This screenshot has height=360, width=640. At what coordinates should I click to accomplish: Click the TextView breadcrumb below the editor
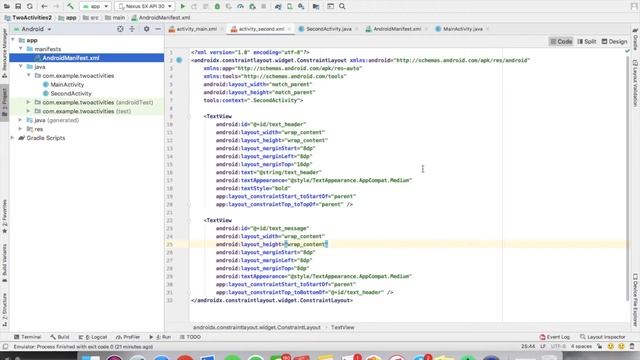coord(342,327)
